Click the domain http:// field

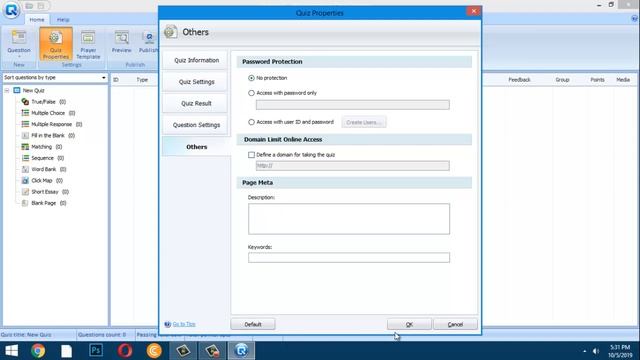353,166
